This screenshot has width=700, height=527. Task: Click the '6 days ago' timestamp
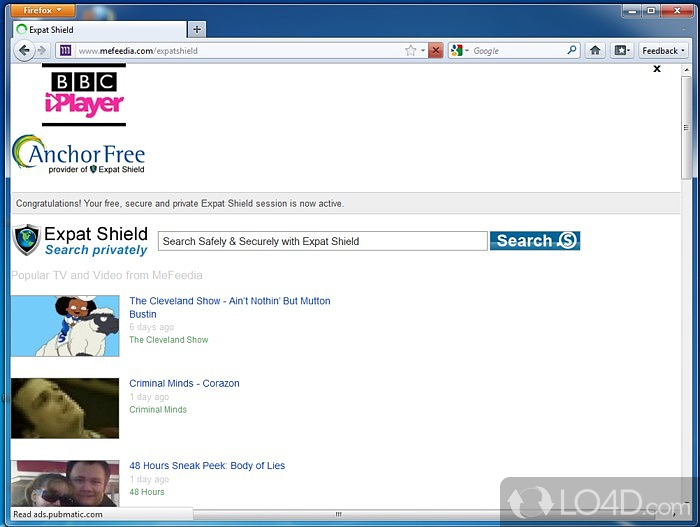tap(151, 327)
